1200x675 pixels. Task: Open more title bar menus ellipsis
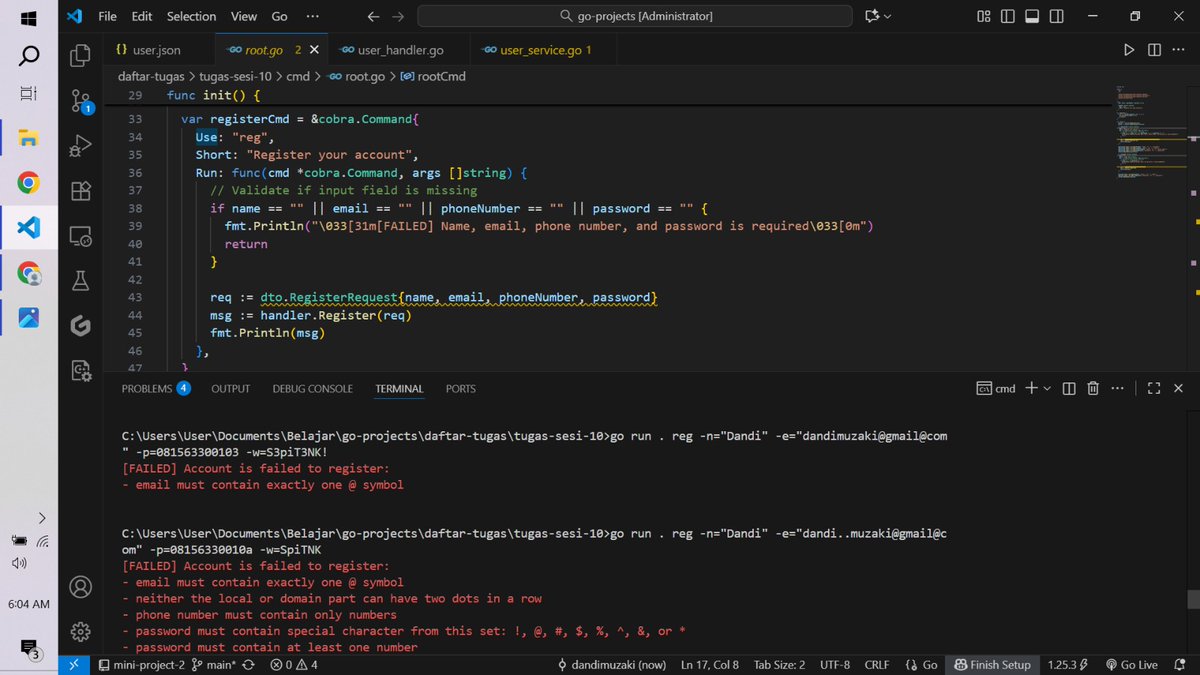click(313, 16)
